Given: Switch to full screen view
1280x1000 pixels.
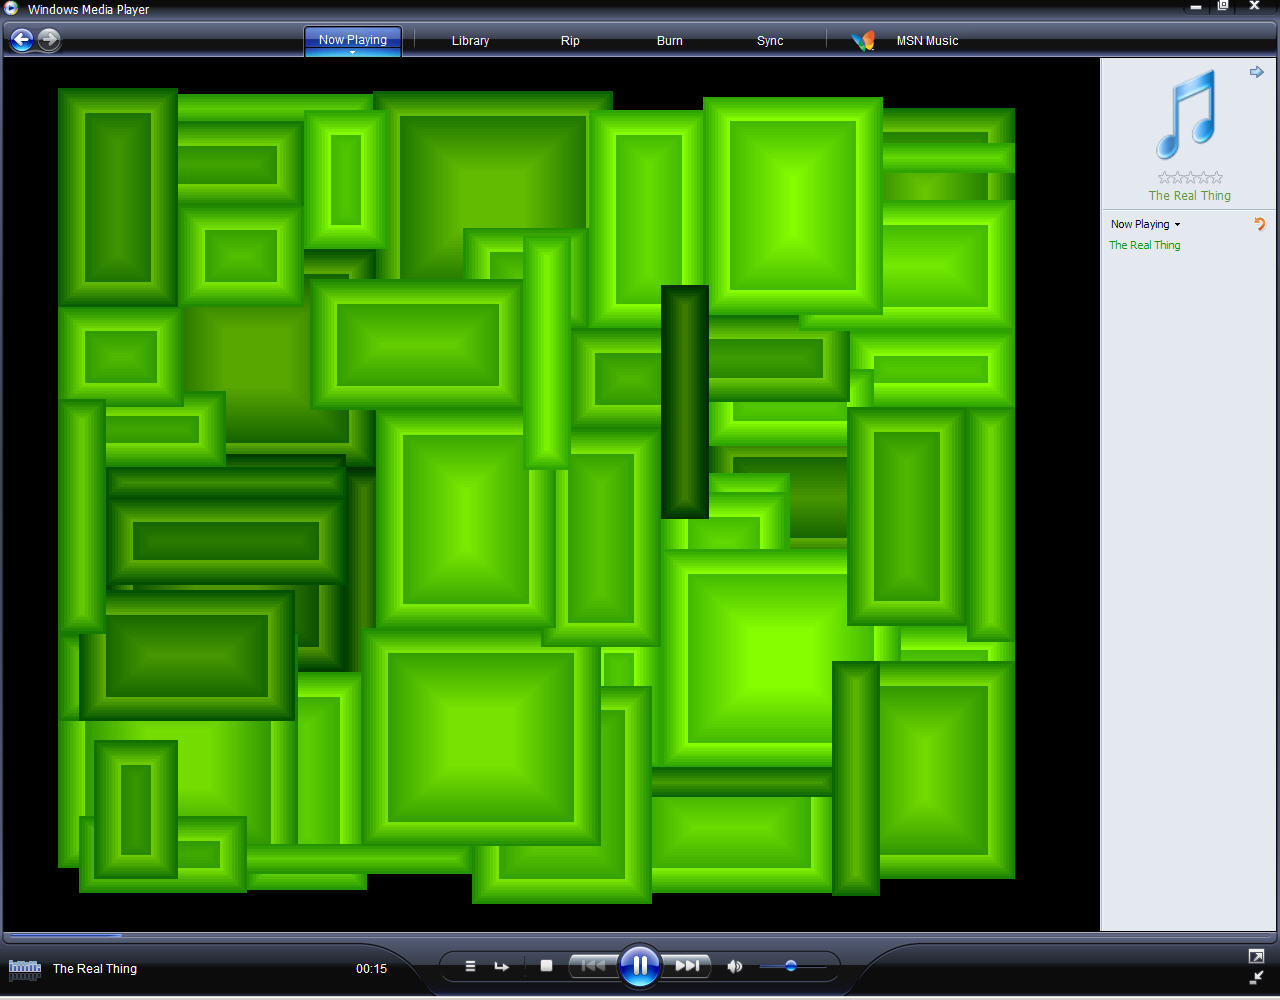Looking at the screenshot, I should point(1256,957).
